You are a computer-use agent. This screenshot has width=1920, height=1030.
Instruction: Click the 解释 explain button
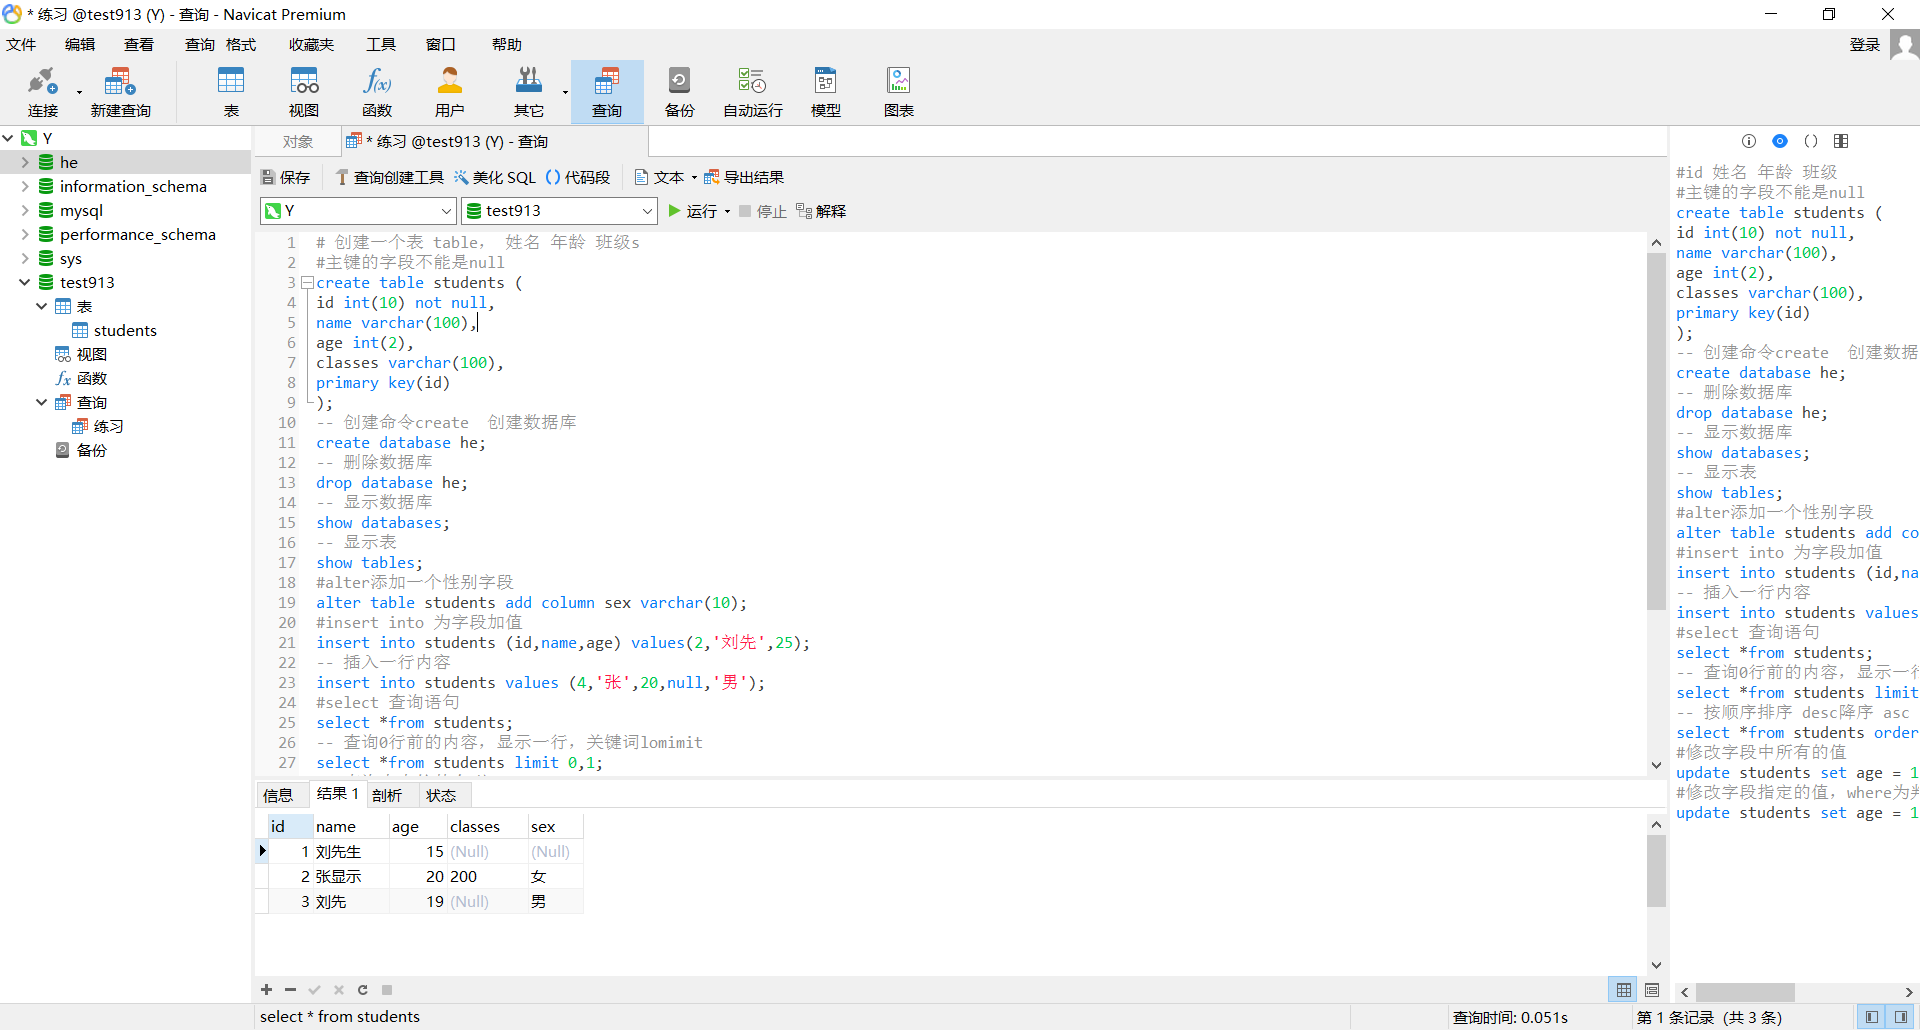821,211
